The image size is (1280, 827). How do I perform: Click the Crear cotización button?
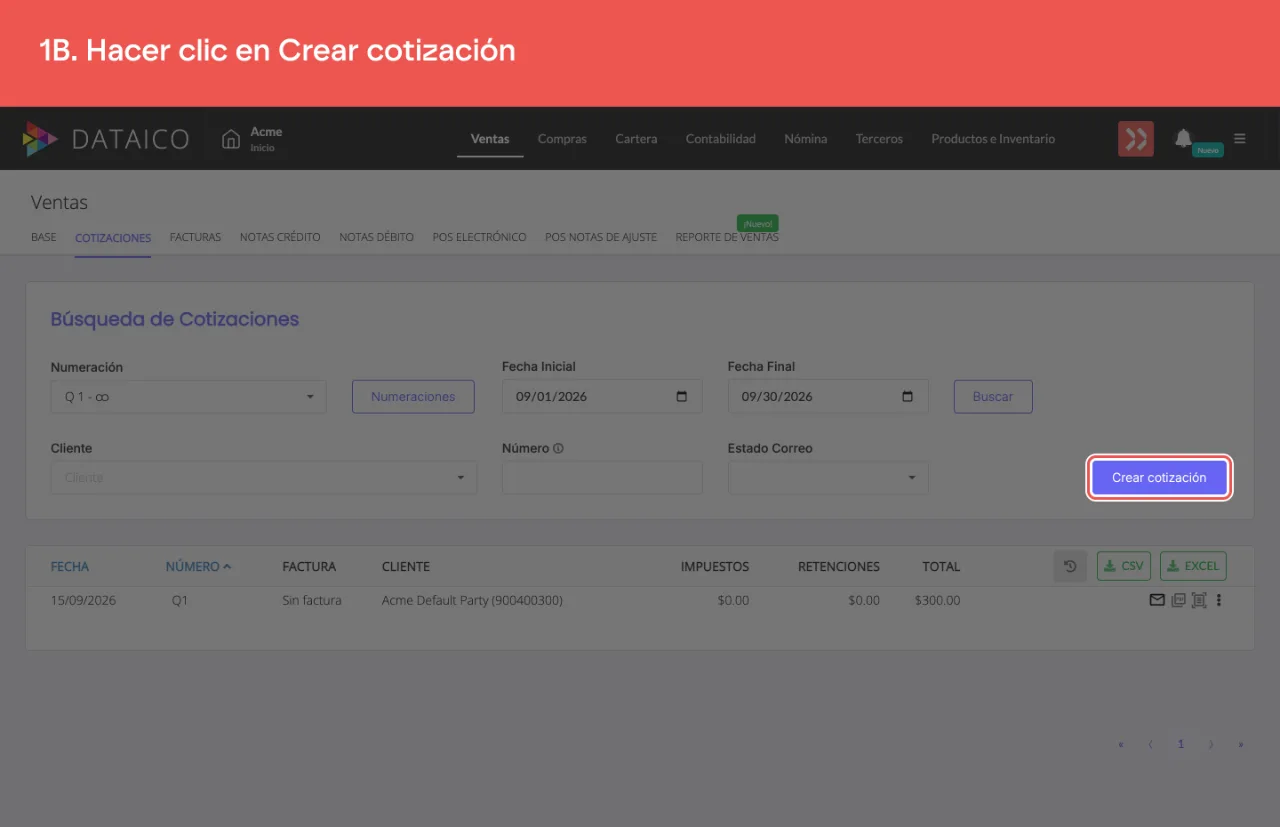point(1159,478)
